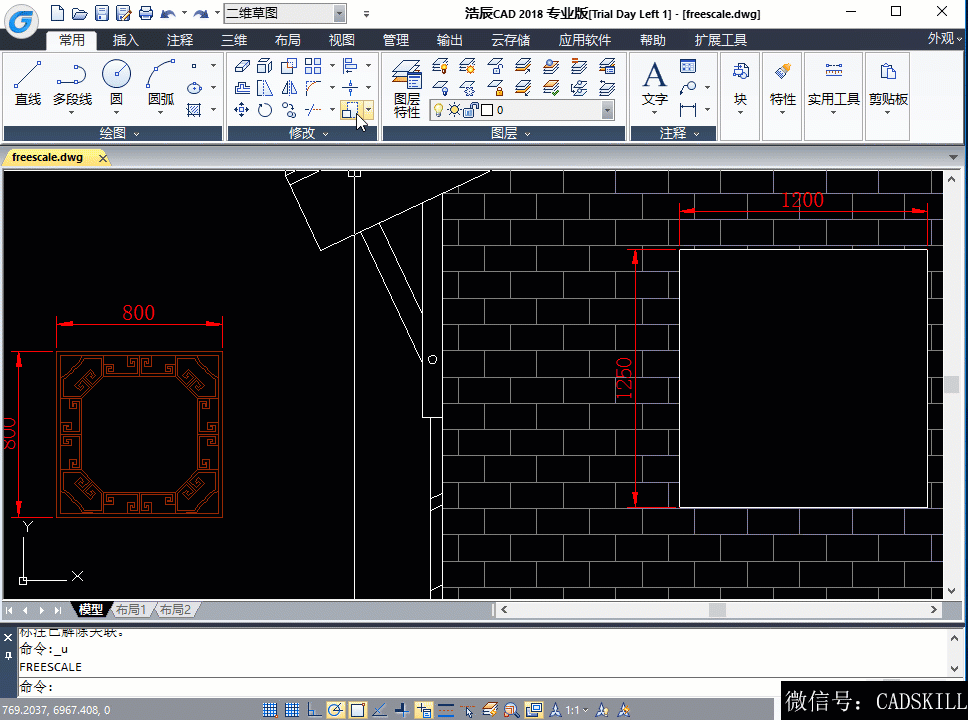Click the Save icon in quick access toolbar
Screen dimensions: 968x720
click(100, 13)
